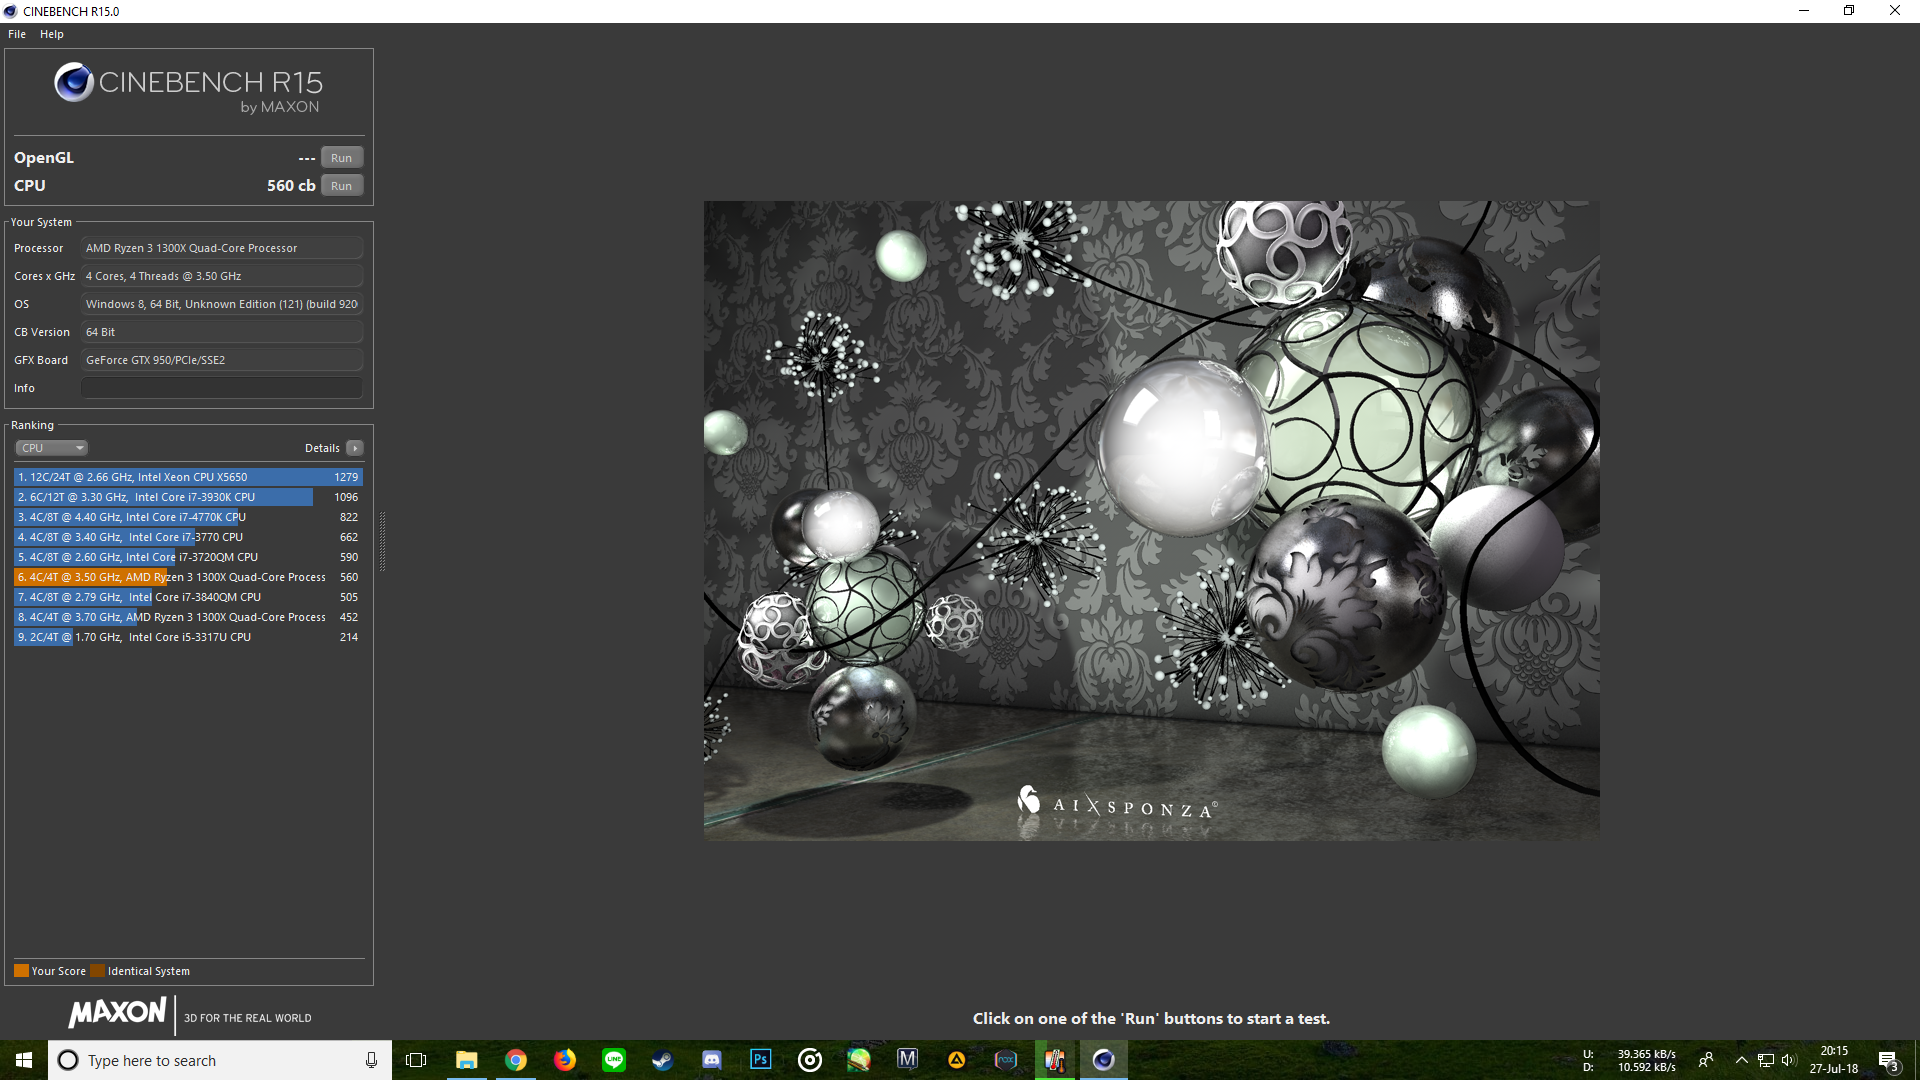Click the Cores x GHz value field
Image resolution: width=1920 pixels, height=1080 pixels.
tap(222, 276)
